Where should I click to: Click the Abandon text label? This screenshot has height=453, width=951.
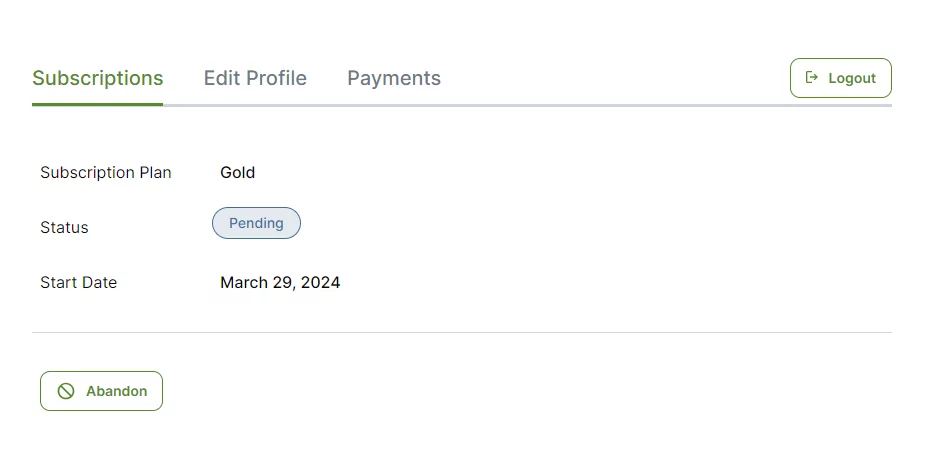click(x=116, y=391)
